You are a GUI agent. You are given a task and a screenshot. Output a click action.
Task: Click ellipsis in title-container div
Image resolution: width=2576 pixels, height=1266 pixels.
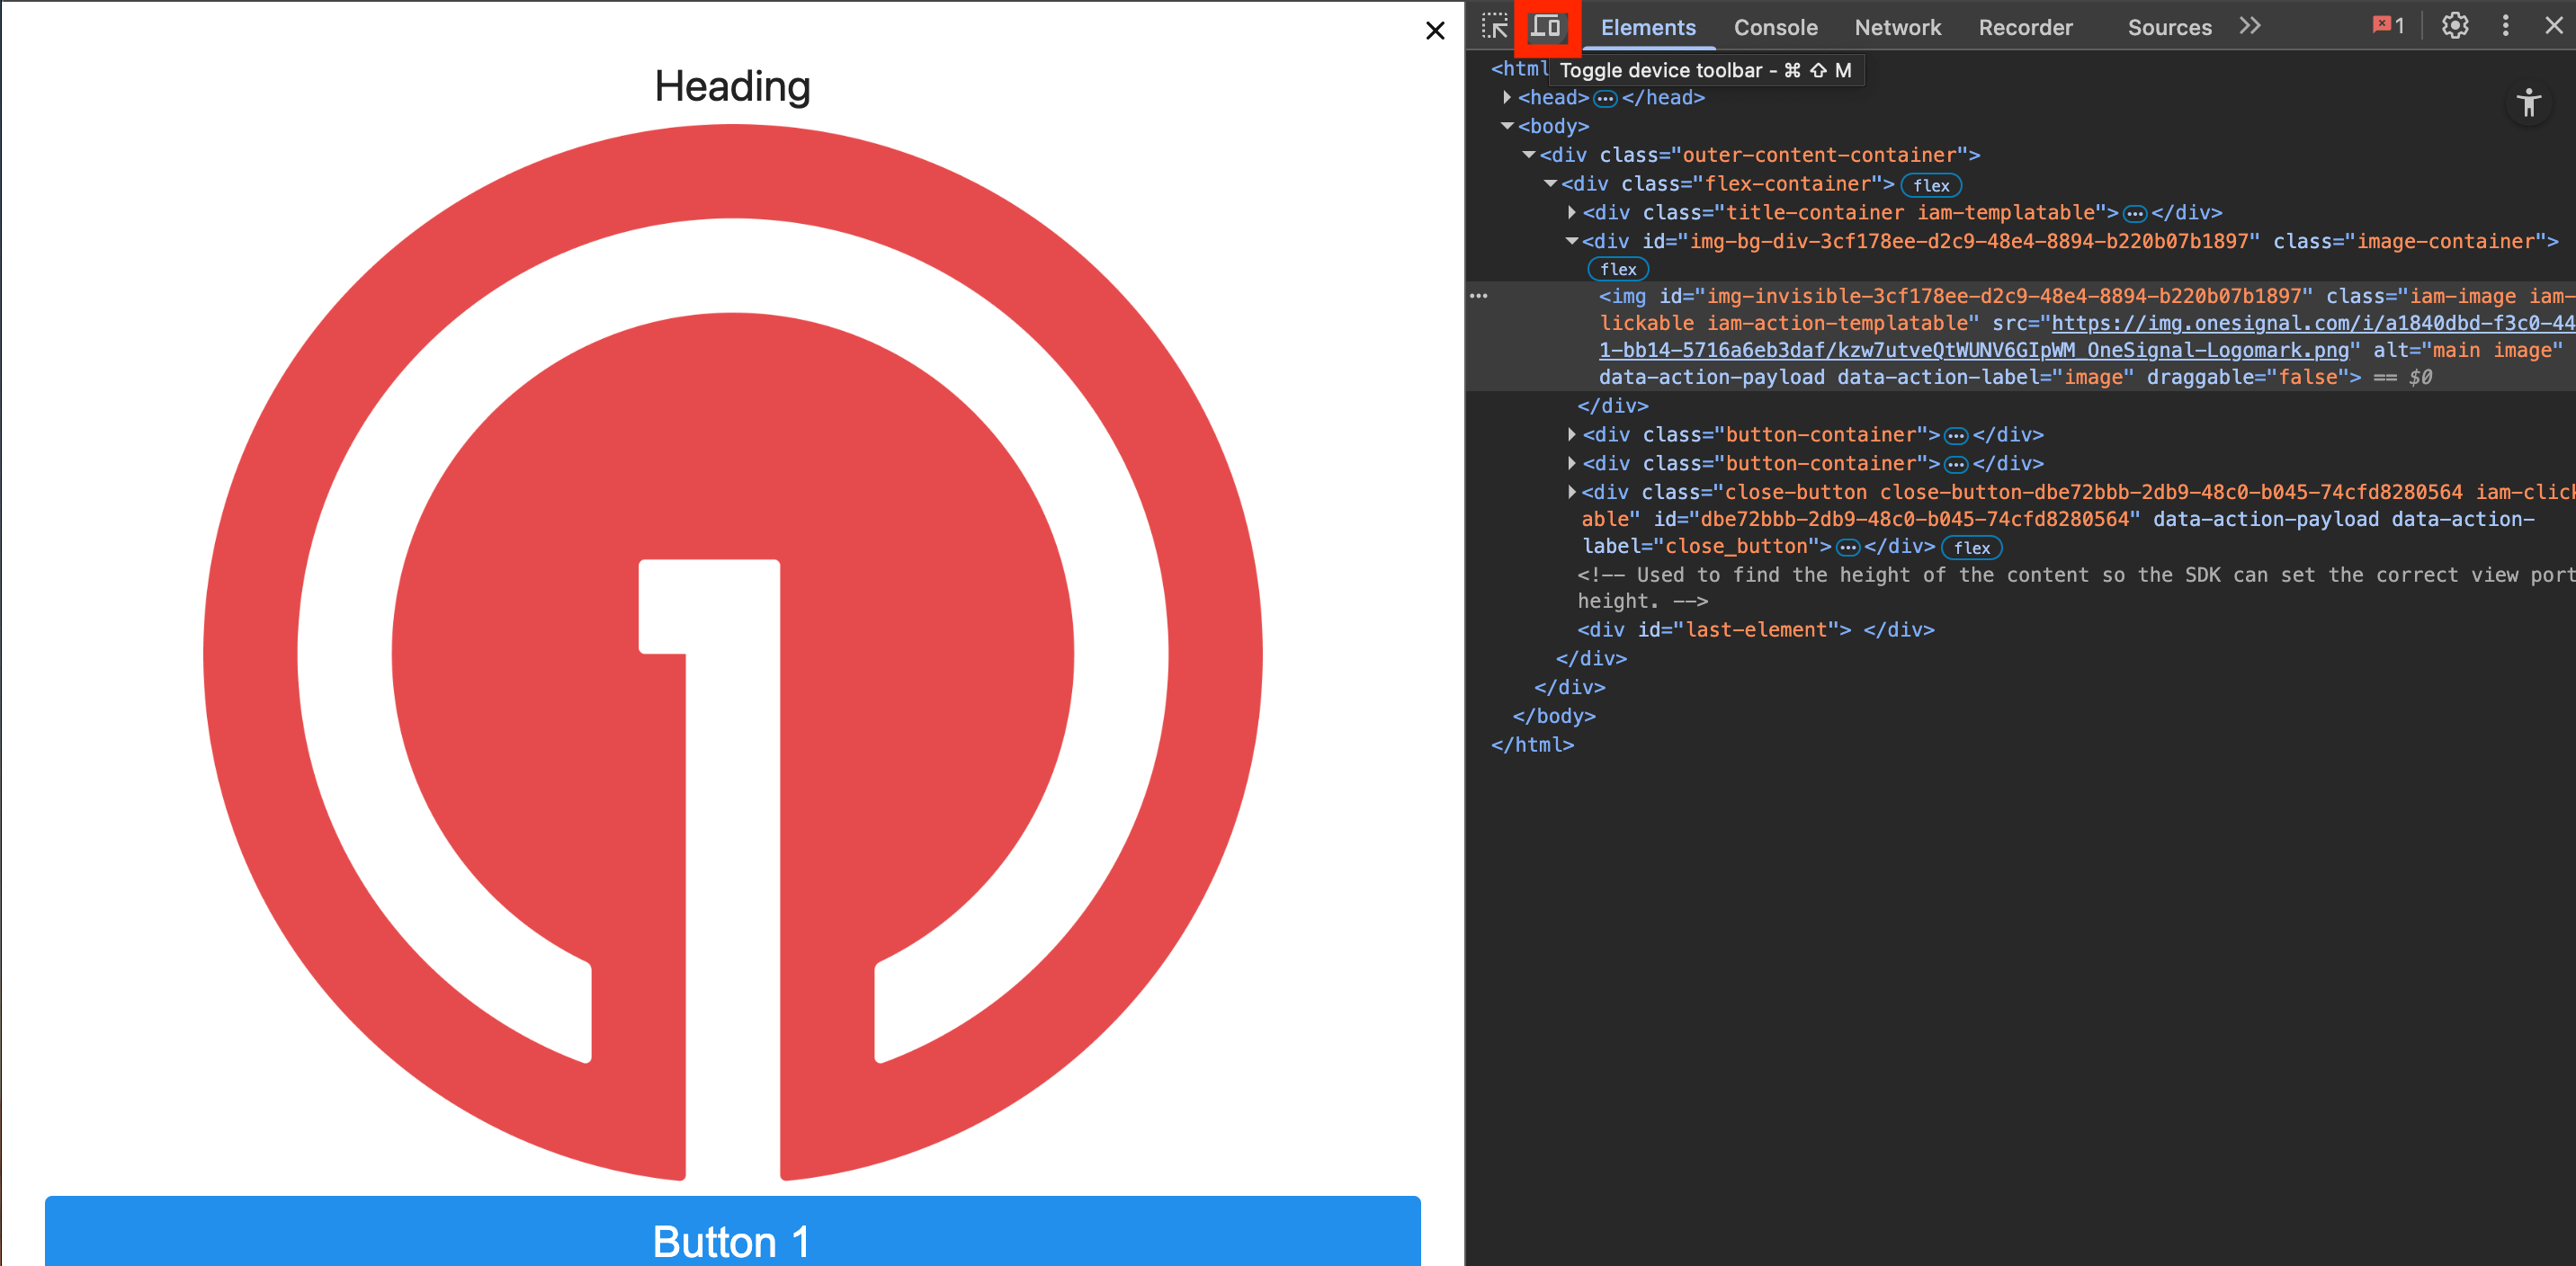tap(2134, 214)
